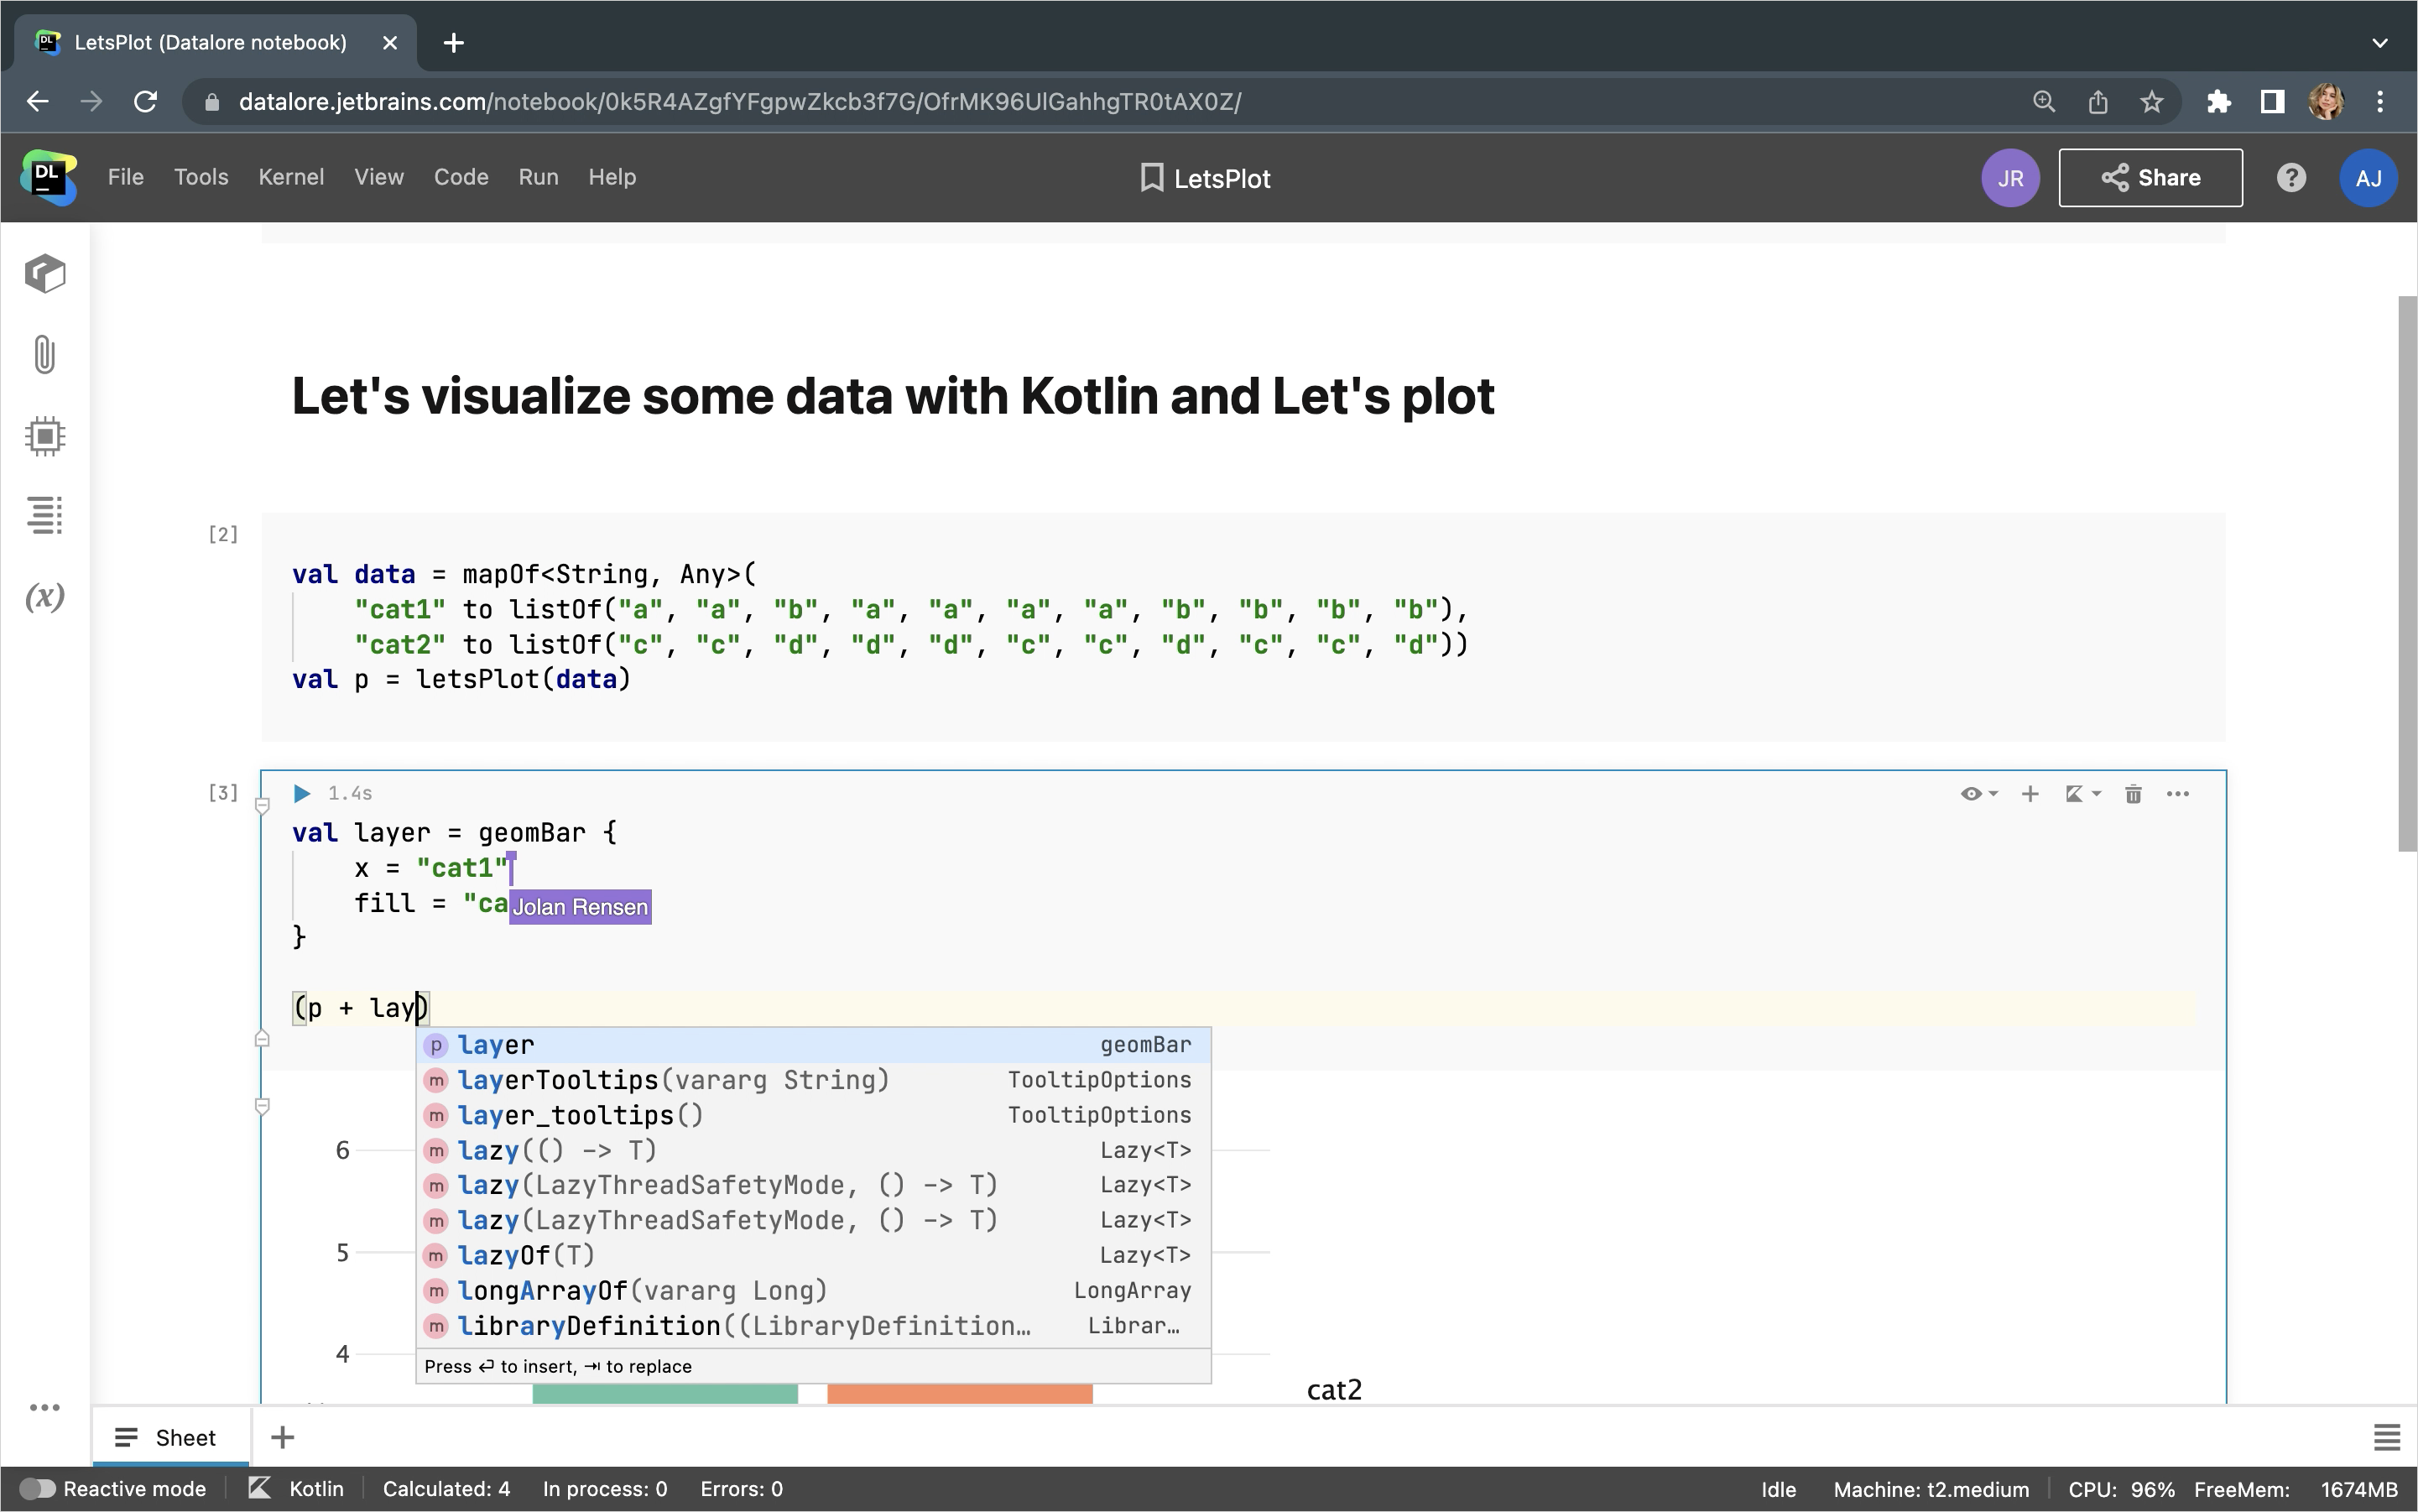Click the Run menu in the toolbar

[x=538, y=176]
